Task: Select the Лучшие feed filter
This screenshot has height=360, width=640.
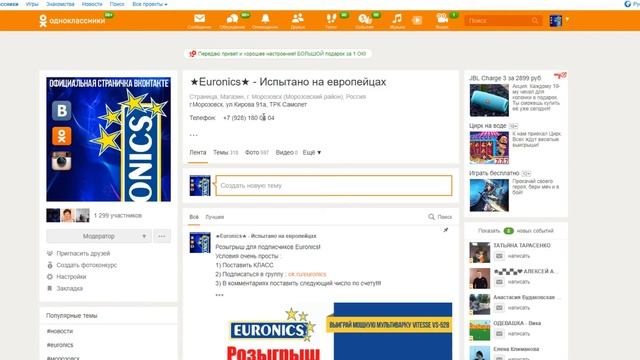Action: coord(215,217)
